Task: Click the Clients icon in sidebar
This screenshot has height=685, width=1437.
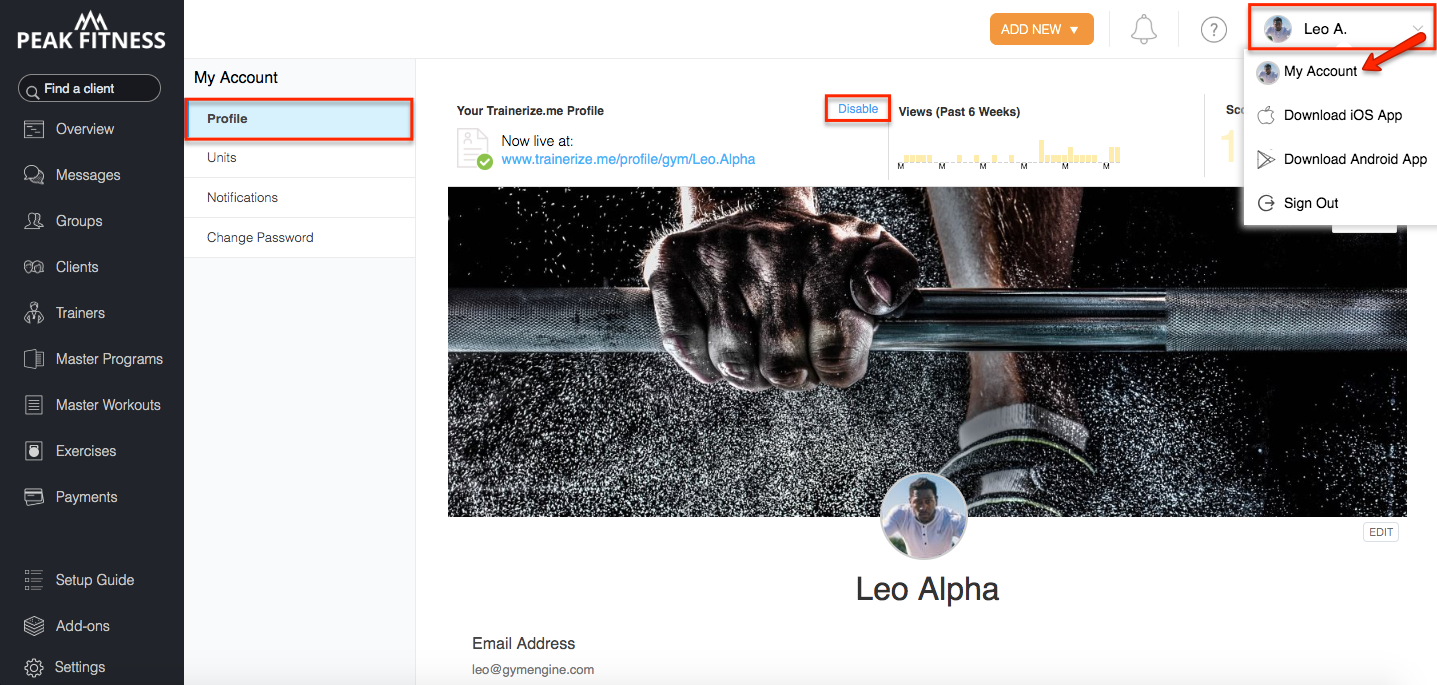Action: [x=34, y=267]
